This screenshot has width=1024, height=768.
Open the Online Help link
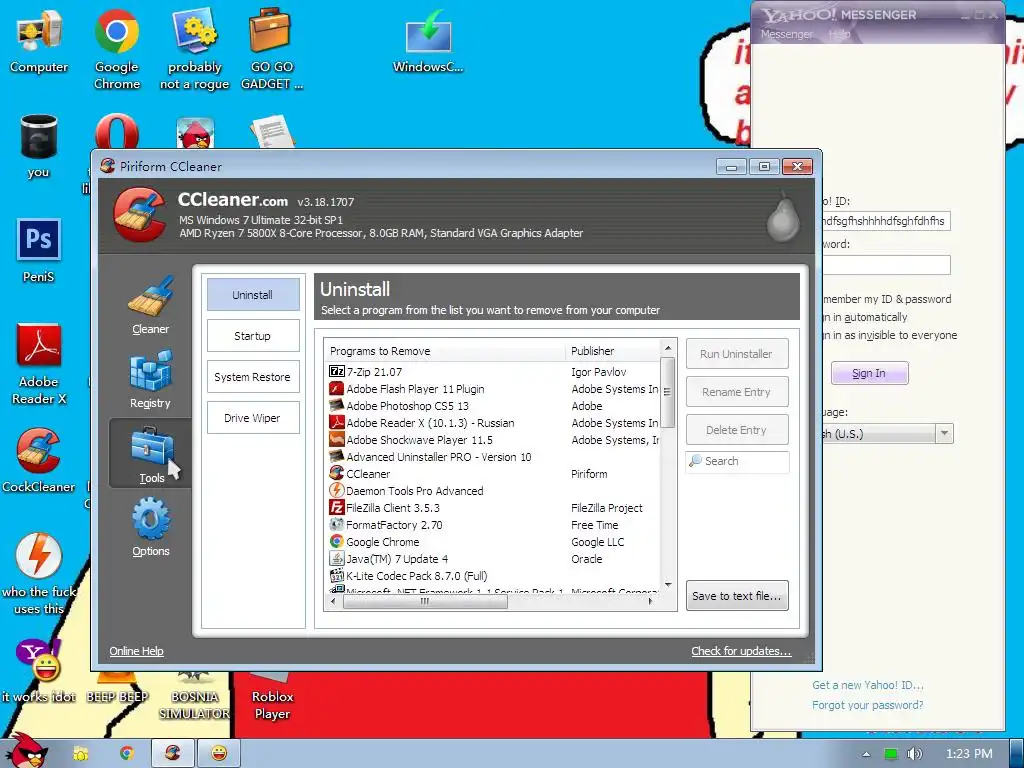coord(136,651)
